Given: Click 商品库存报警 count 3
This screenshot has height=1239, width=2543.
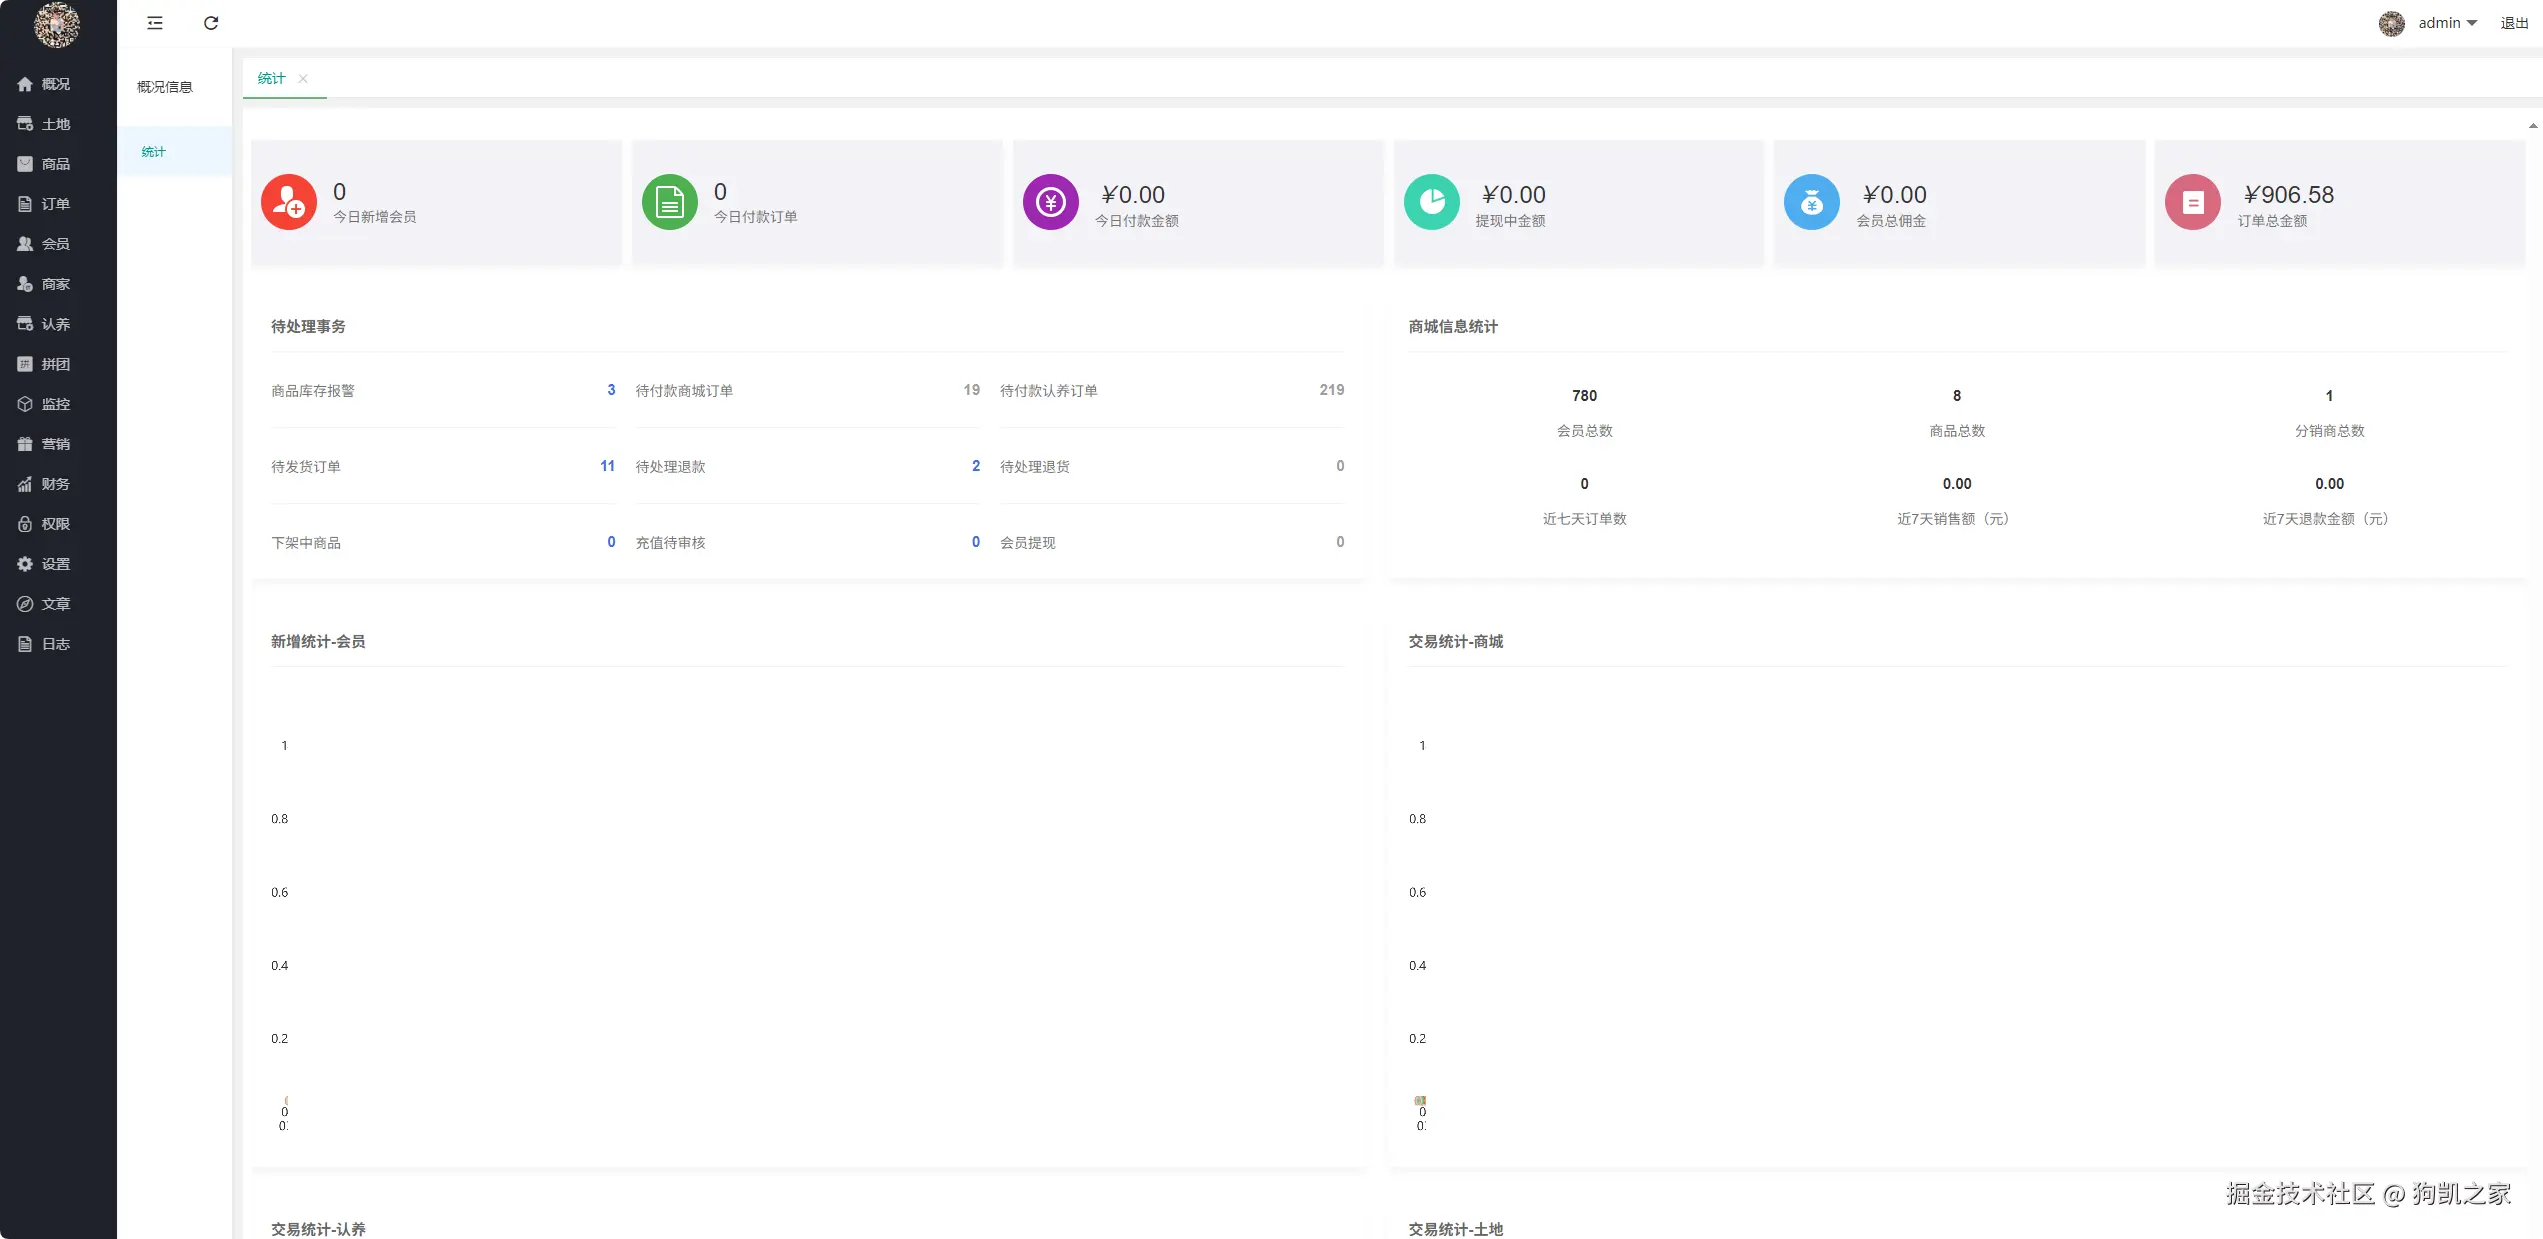Looking at the screenshot, I should [x=611, y=390].
